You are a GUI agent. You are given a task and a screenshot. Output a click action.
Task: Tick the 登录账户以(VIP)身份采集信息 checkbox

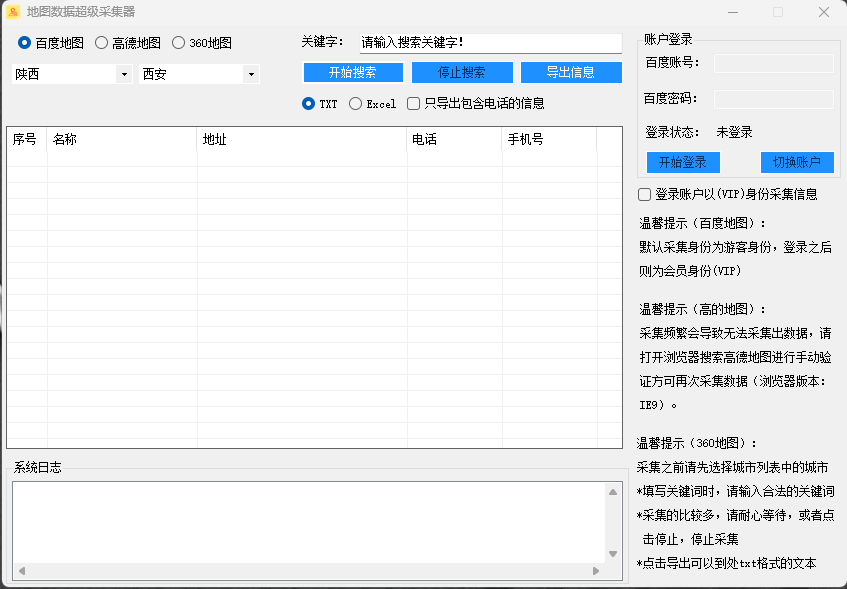[x=645, y=194]
